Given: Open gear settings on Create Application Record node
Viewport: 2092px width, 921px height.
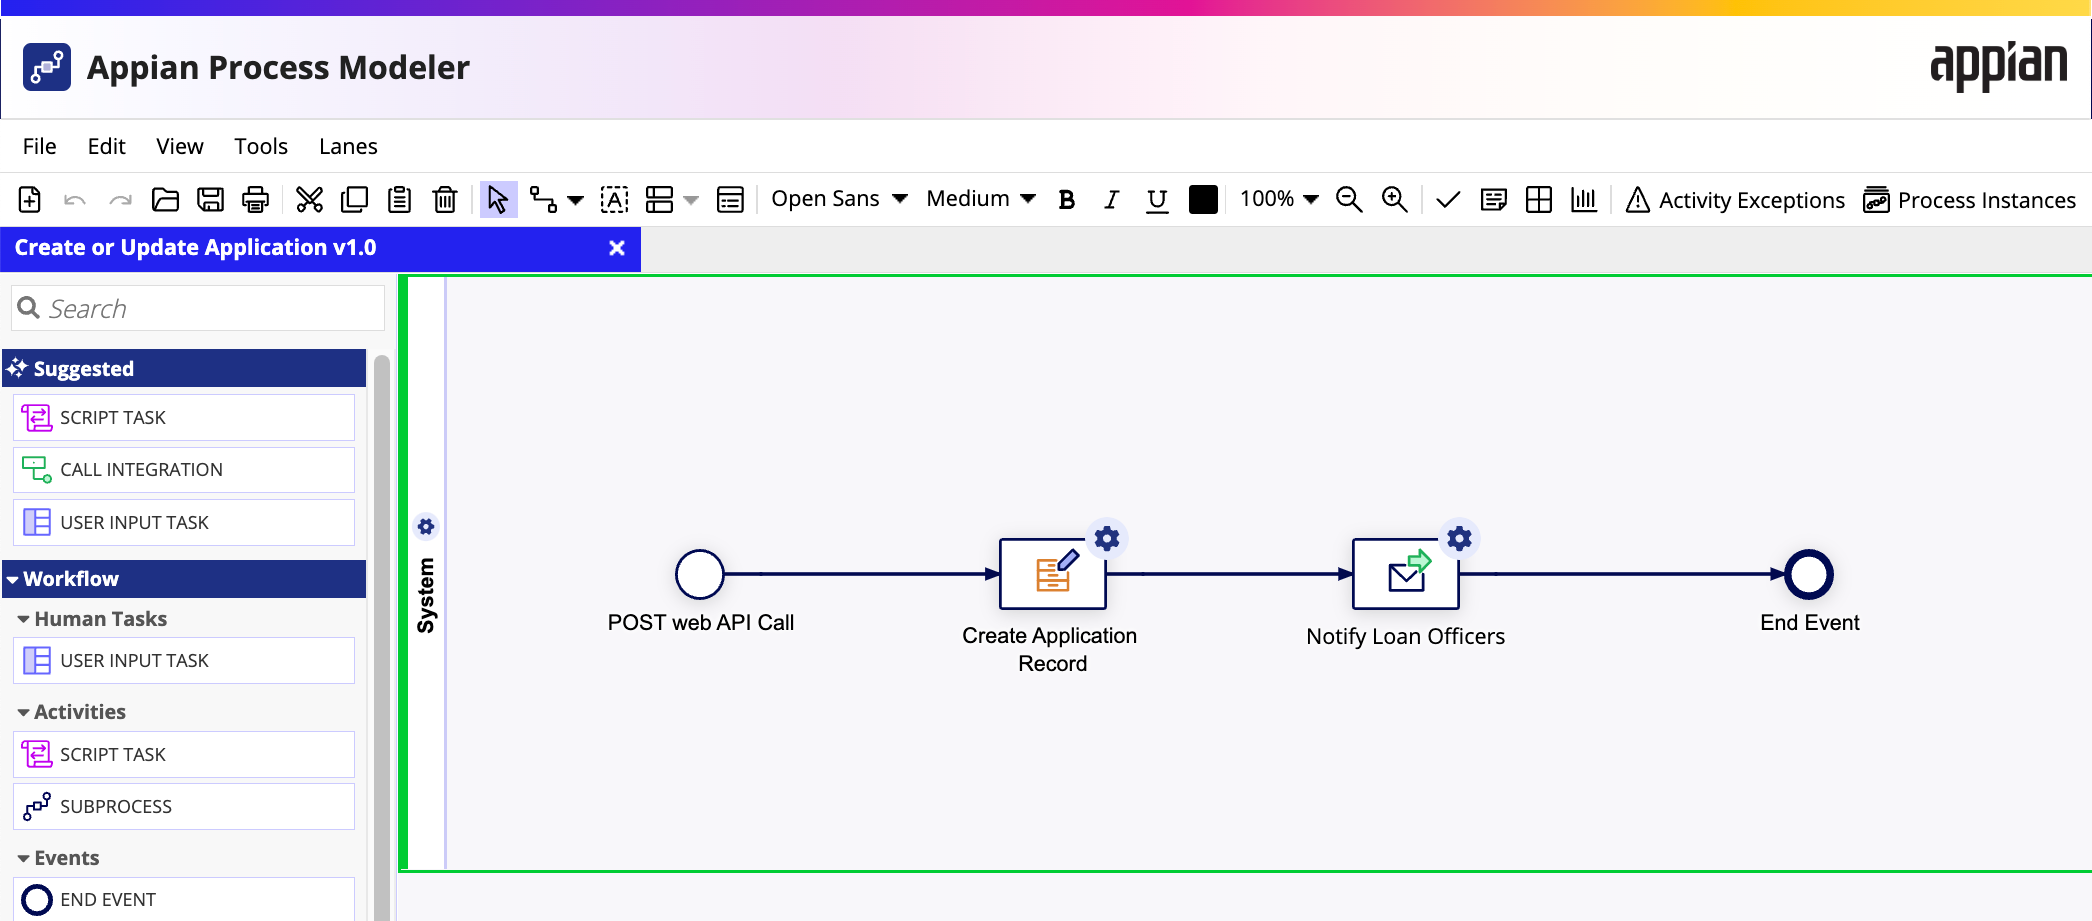Looking at the screenshot, I should click(x=1107, y=539).
